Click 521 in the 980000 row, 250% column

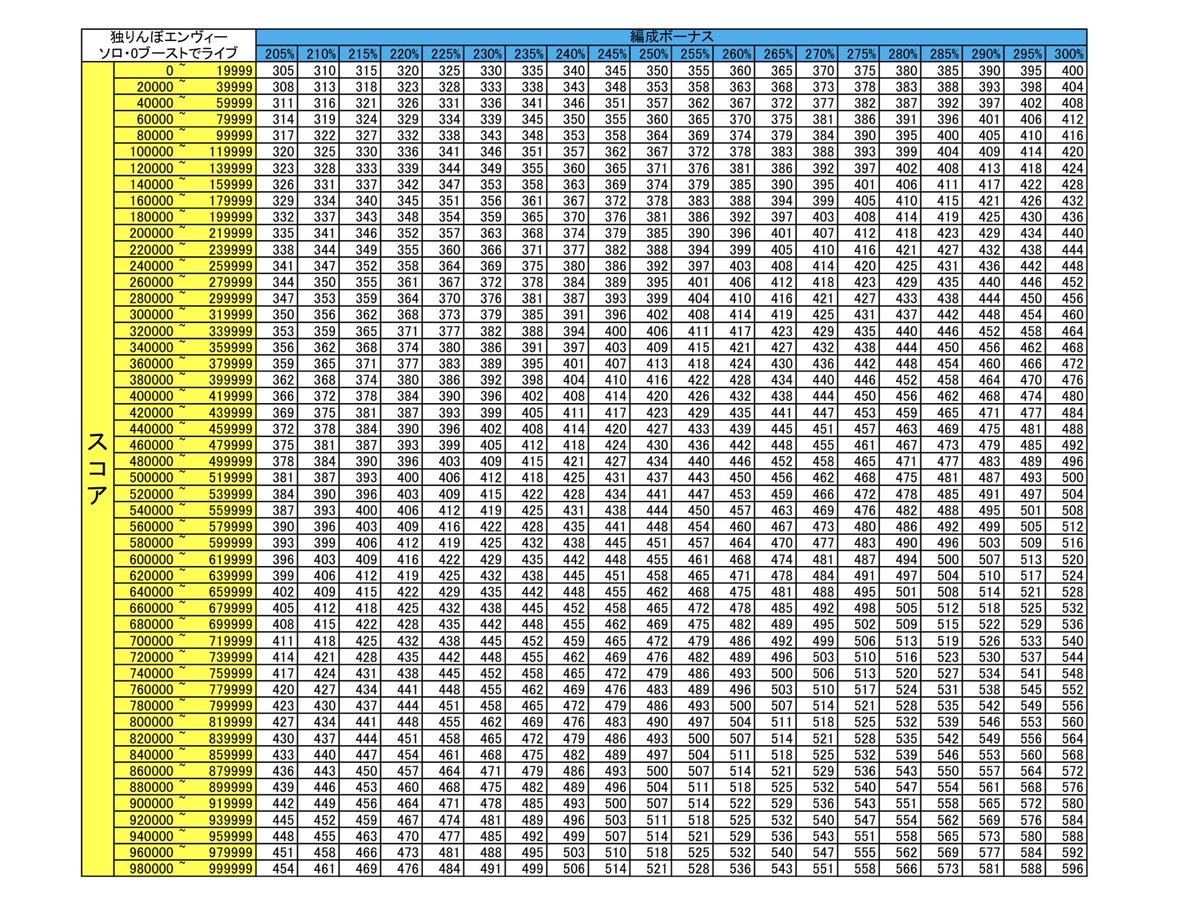click(x=650, y=868)
